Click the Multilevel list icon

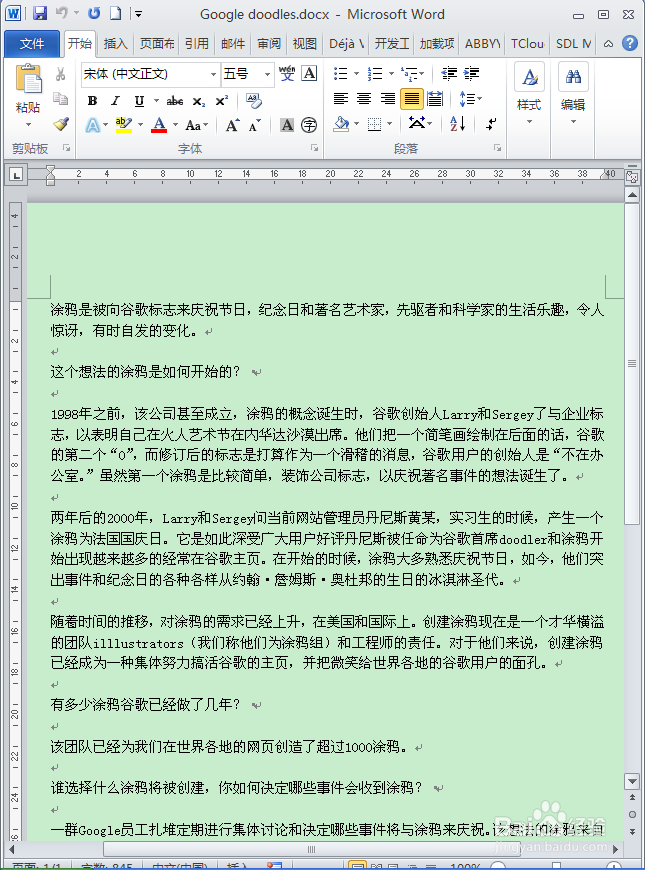click(x=409, y=73)
